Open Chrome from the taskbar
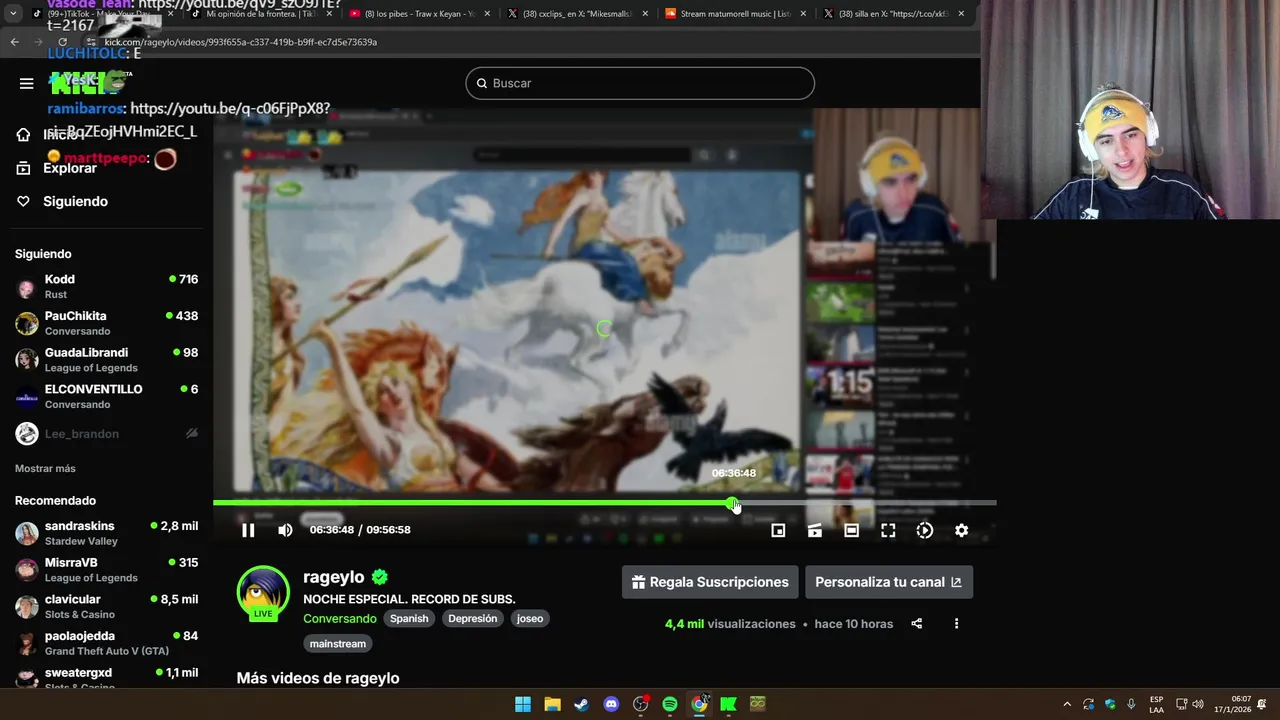 coord(699,704)
